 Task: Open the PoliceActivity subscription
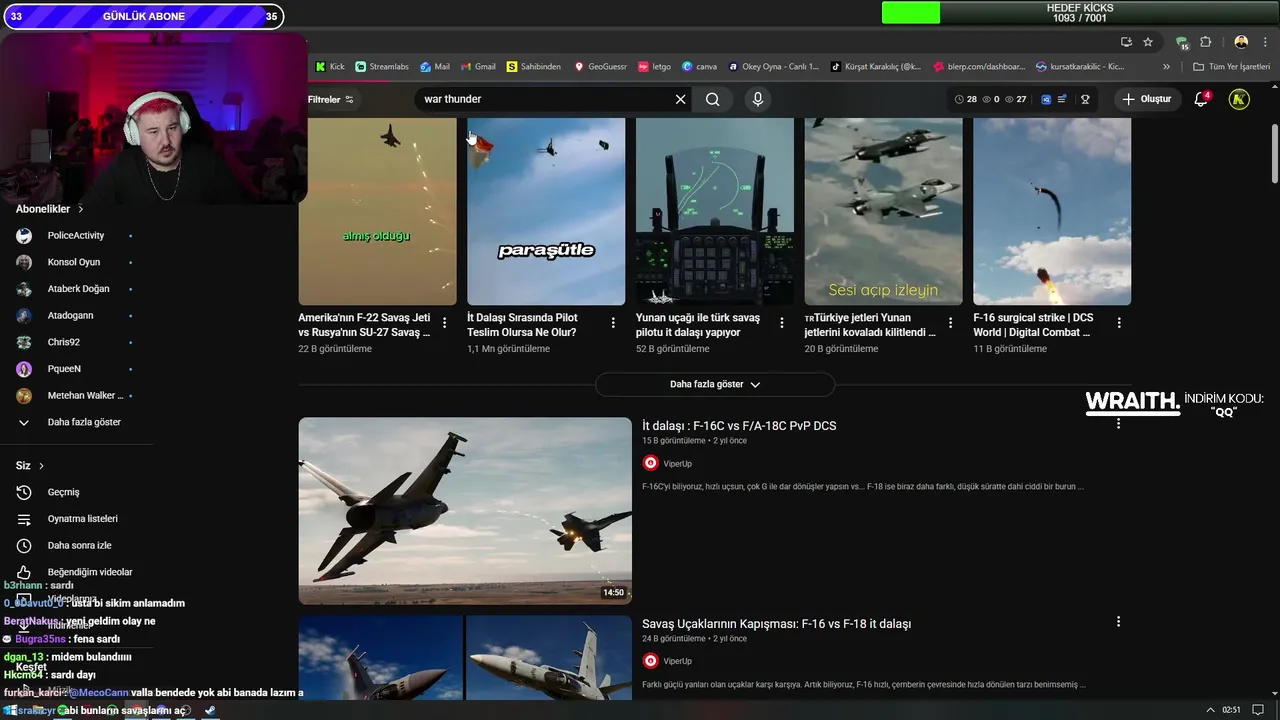coord(76,236)
